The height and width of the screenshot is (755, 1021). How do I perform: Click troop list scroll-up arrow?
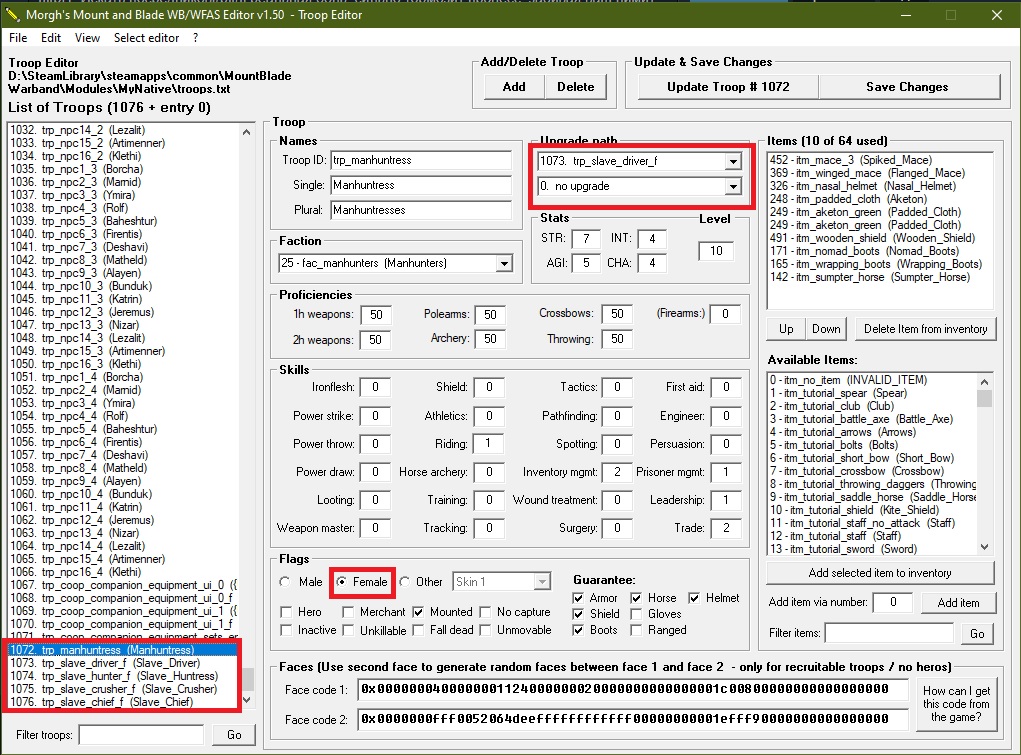click(x=246, y=132)
